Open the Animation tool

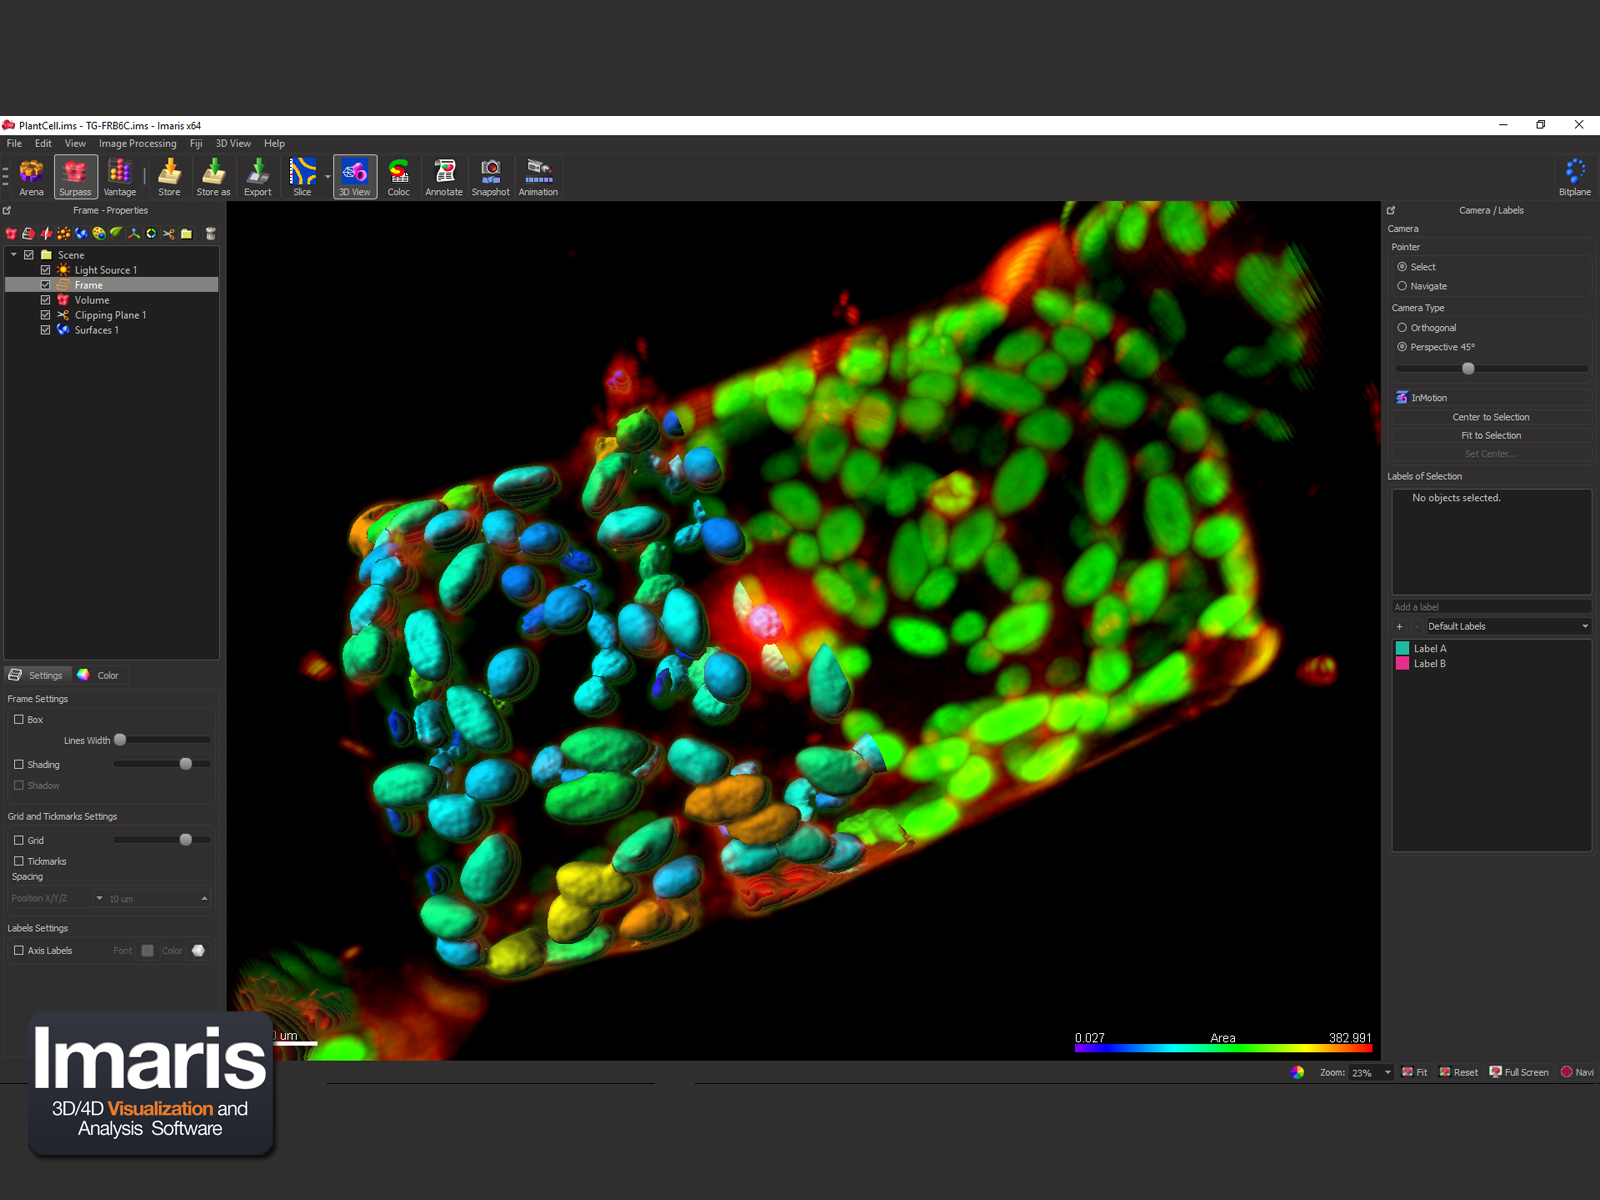(538, 177)
